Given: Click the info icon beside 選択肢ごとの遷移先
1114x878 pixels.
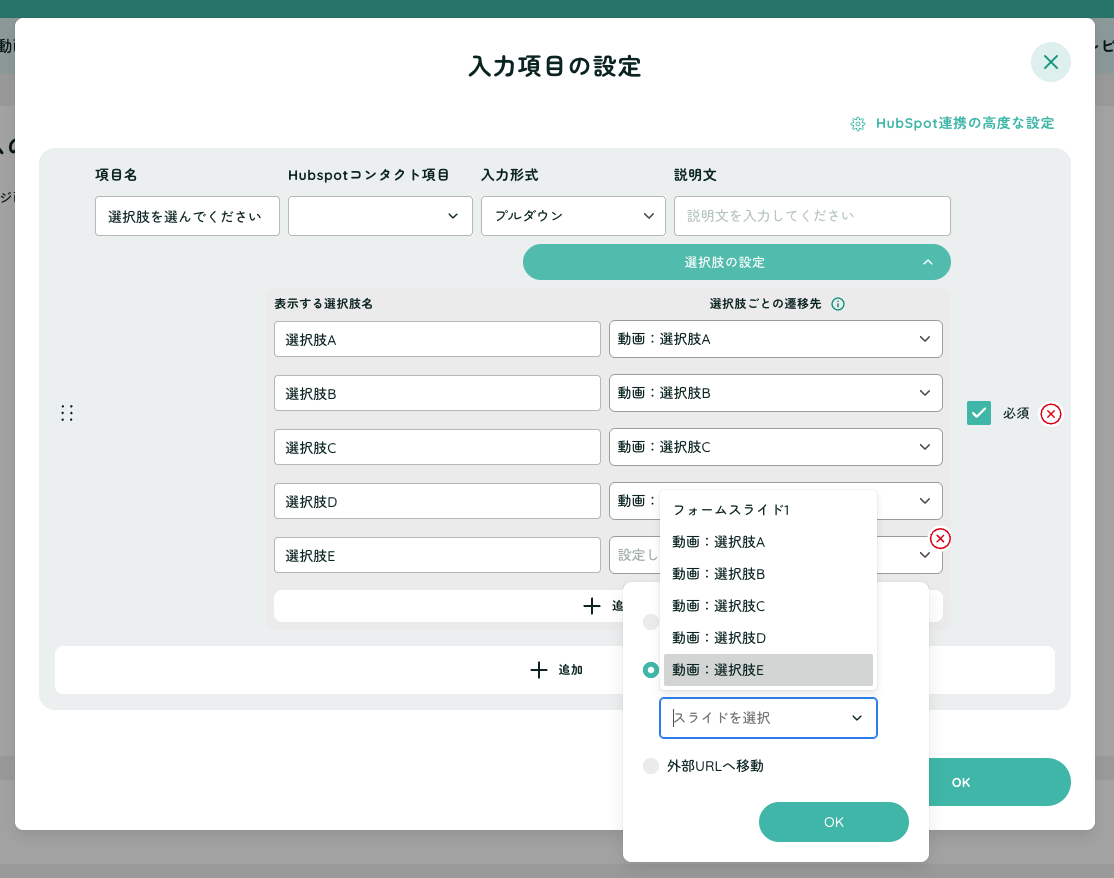Looking at the screenshot, I should [838, 304].
